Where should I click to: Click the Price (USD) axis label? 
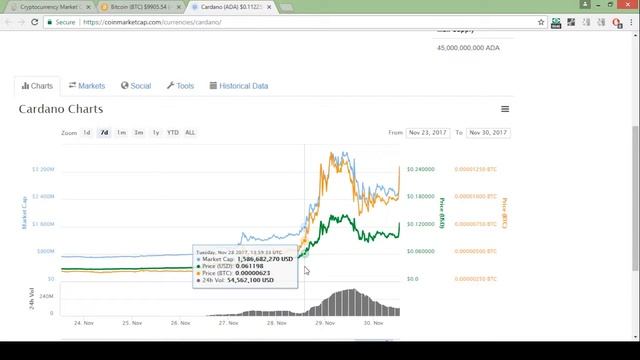coord(442,213)
